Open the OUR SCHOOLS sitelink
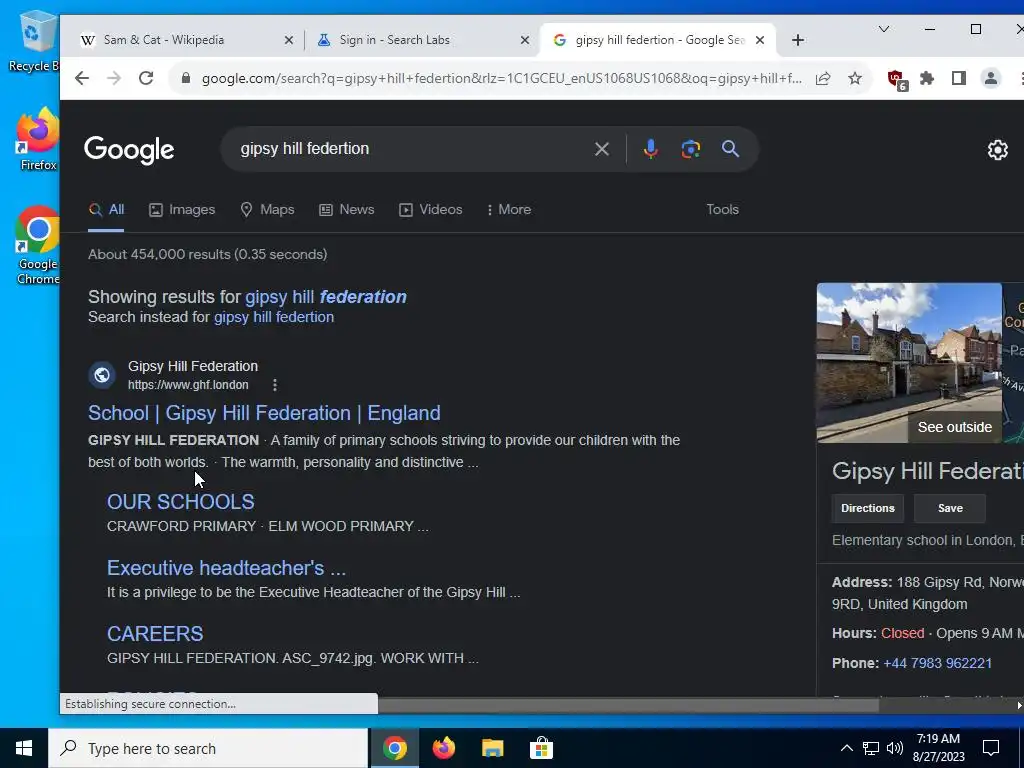Image resolution: width=1024 pixels, height=768 pixels. coord(180,502)
